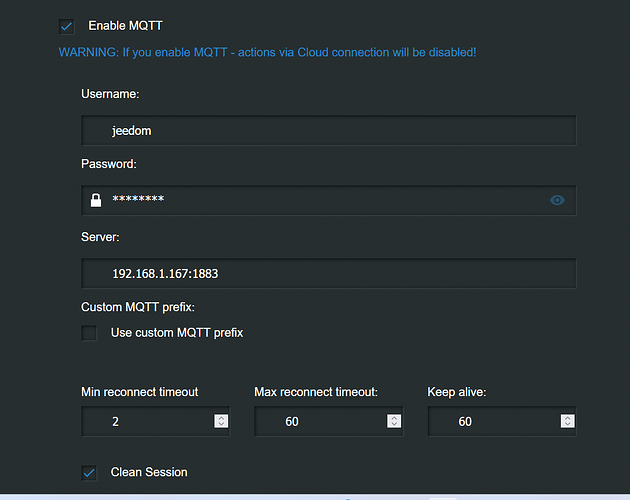The height and width of the screenshot is (500, 630).
Task: Focus the Username field containing jeedom
Action: tap(328, 131)
